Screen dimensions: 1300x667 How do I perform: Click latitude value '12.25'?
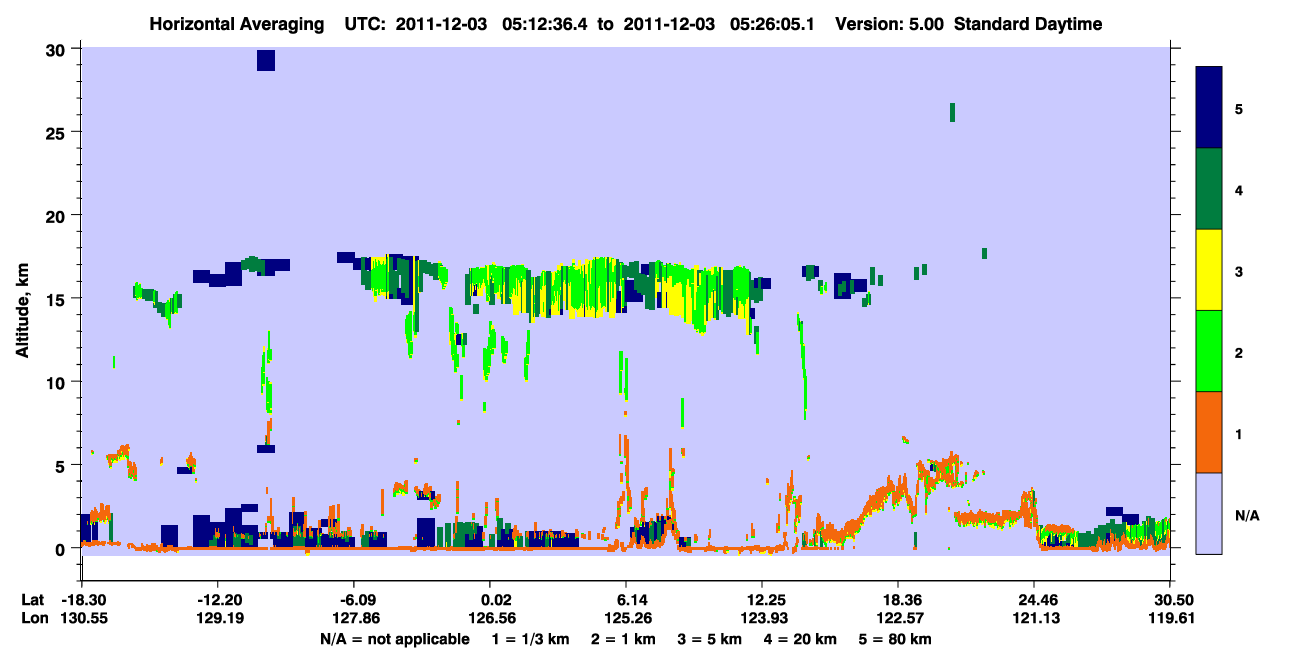pos(762,600)
